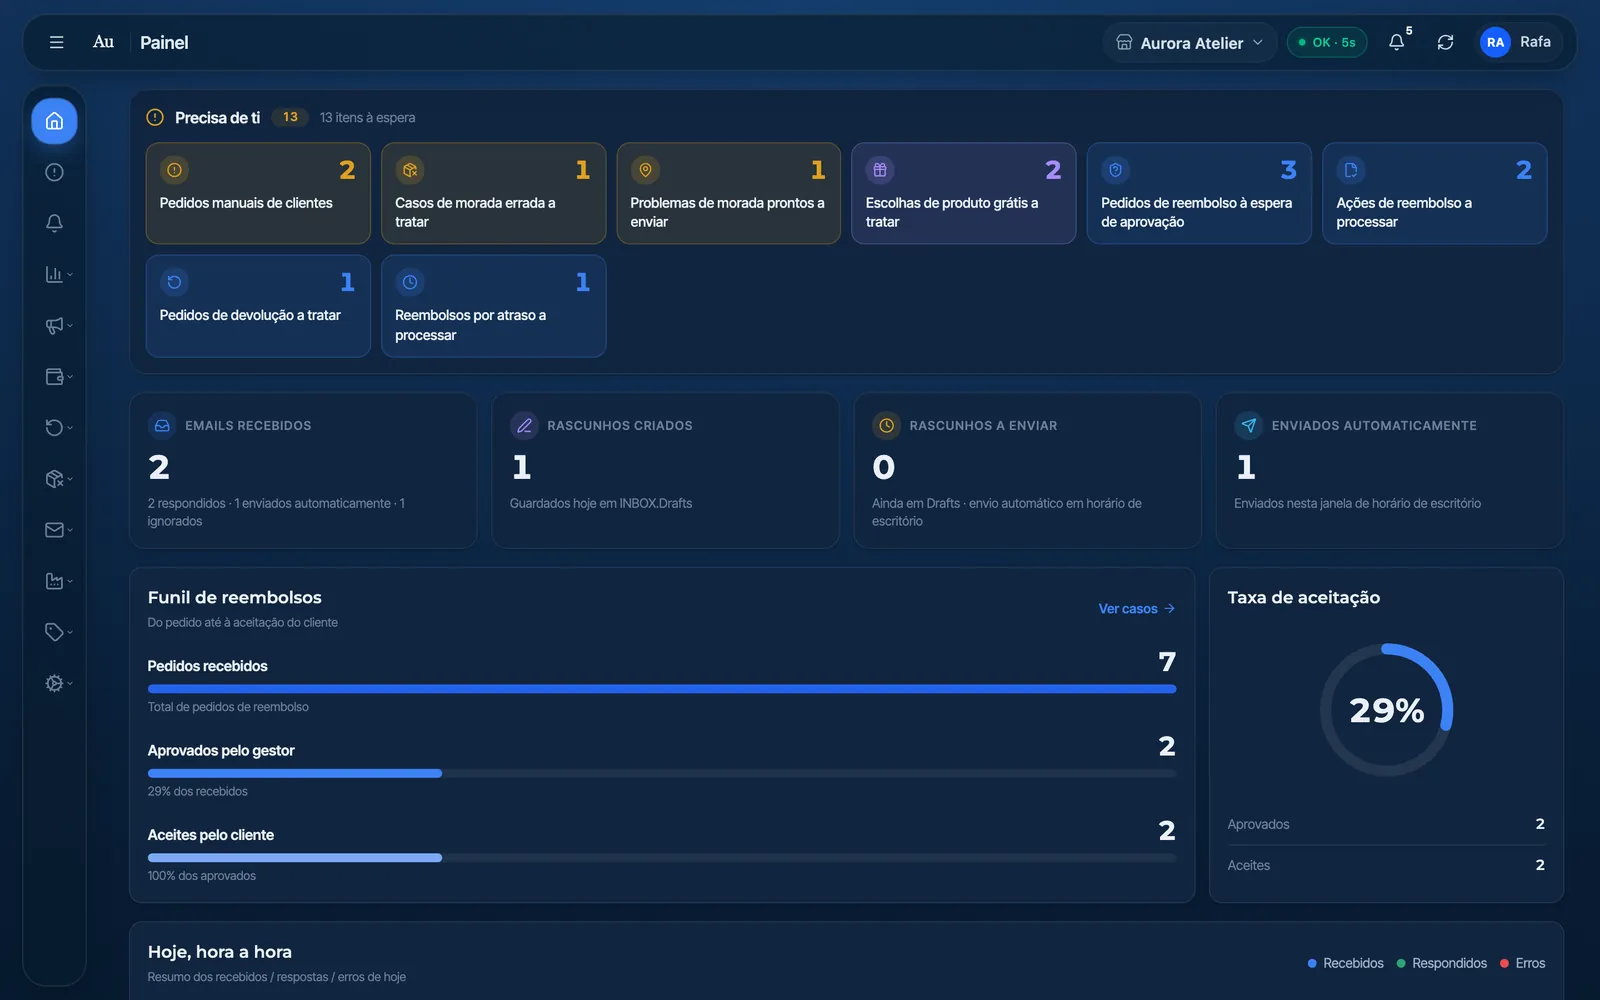Click the Pedidos recebidos progress bar

point(662,689)
